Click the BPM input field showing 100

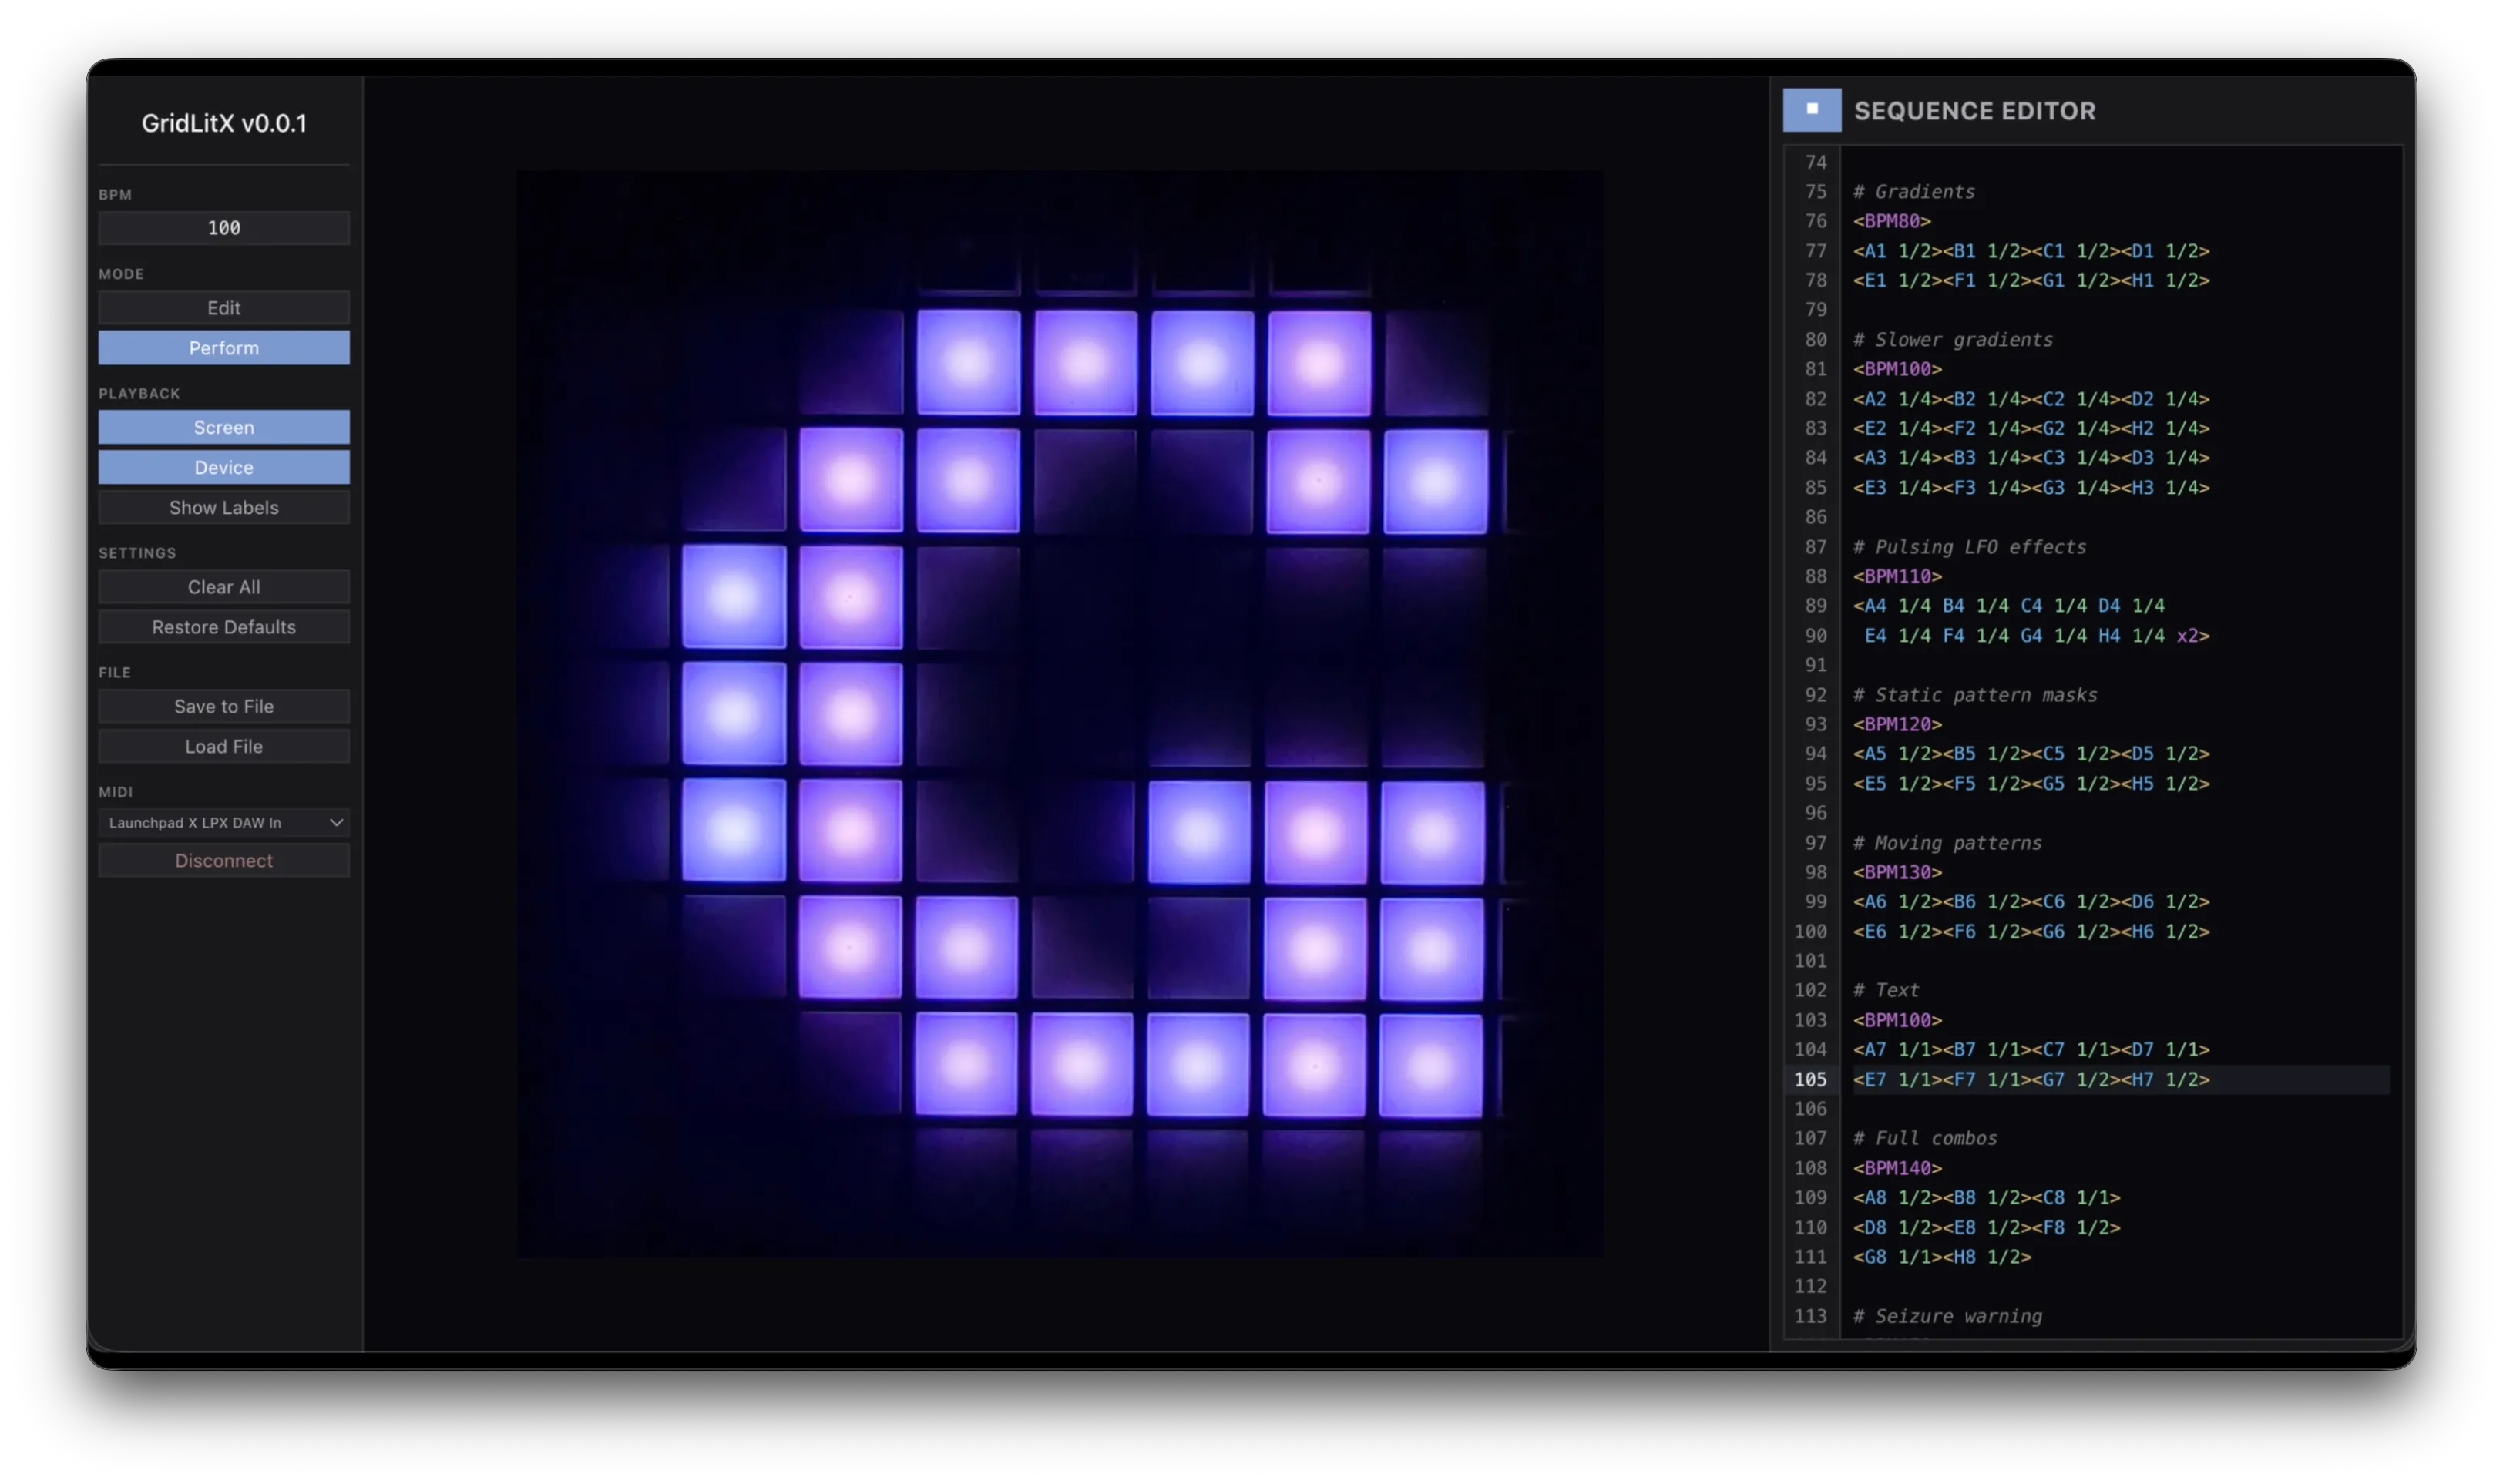(224, 228)
